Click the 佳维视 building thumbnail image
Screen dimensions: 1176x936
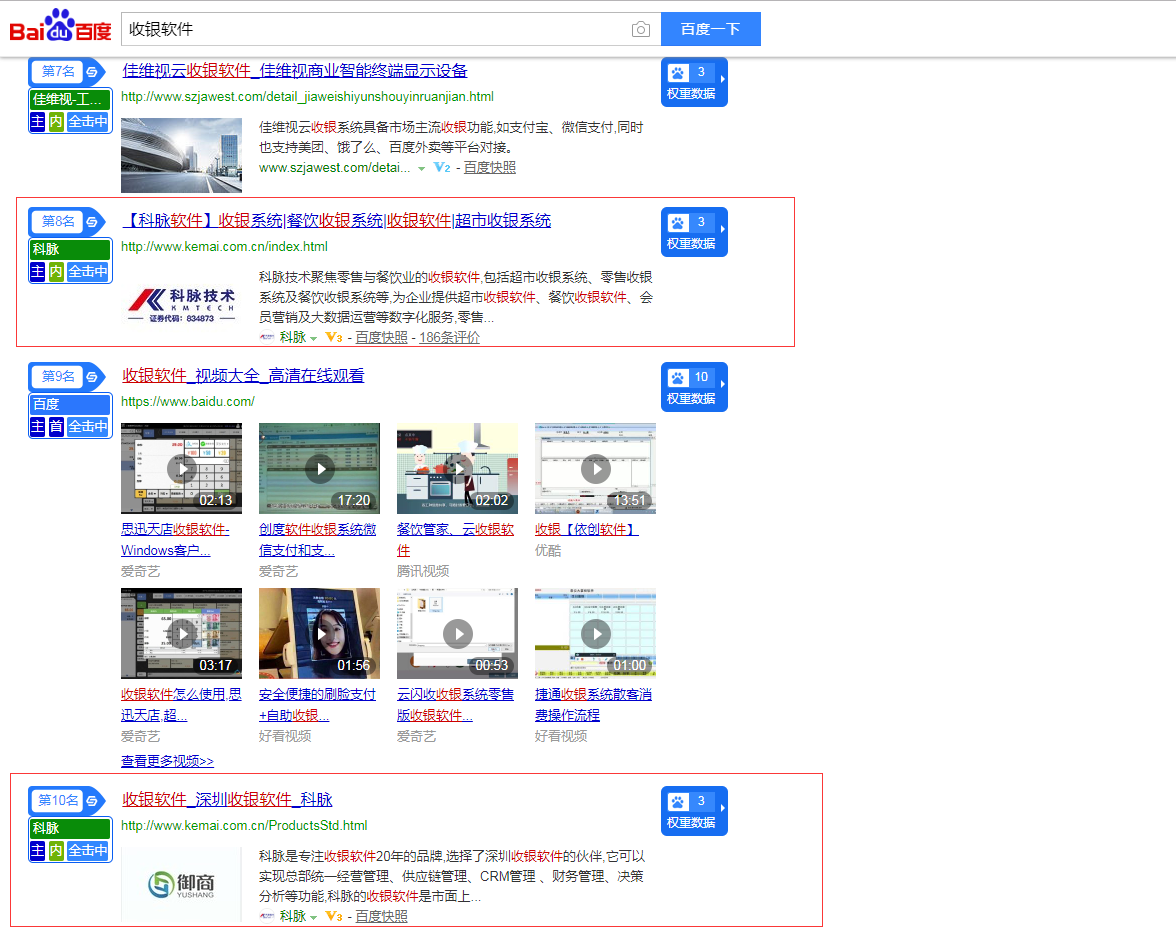pyautogui.click(x=182, y=155)
